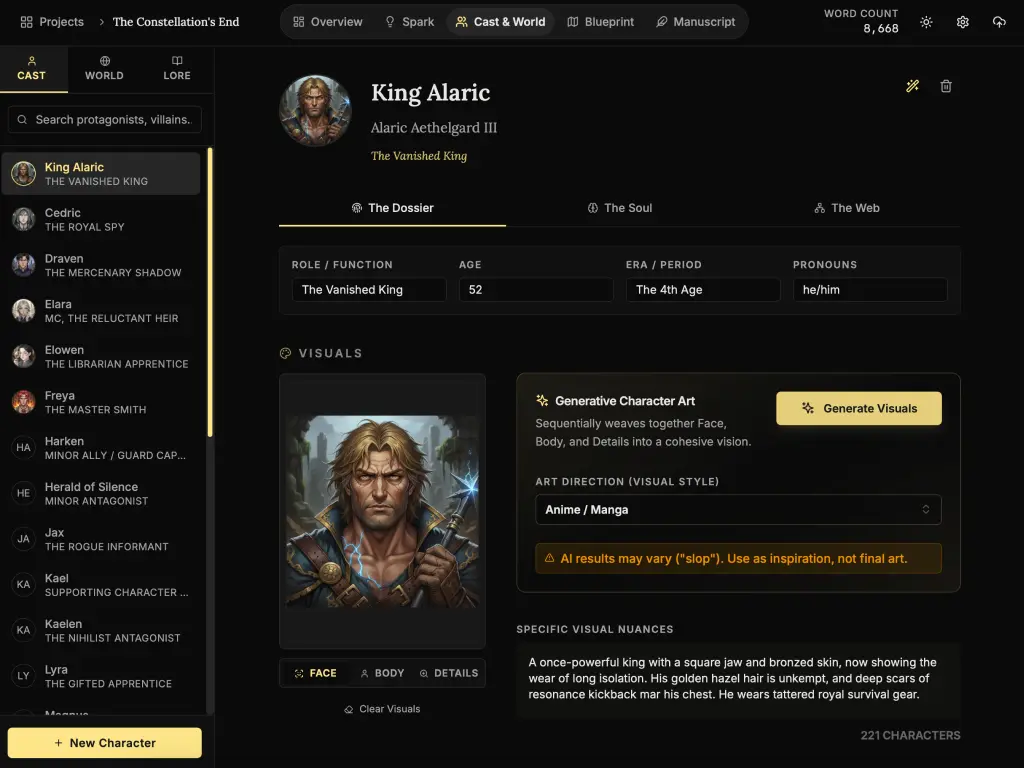Open the LORE panel with book icon

176,68
